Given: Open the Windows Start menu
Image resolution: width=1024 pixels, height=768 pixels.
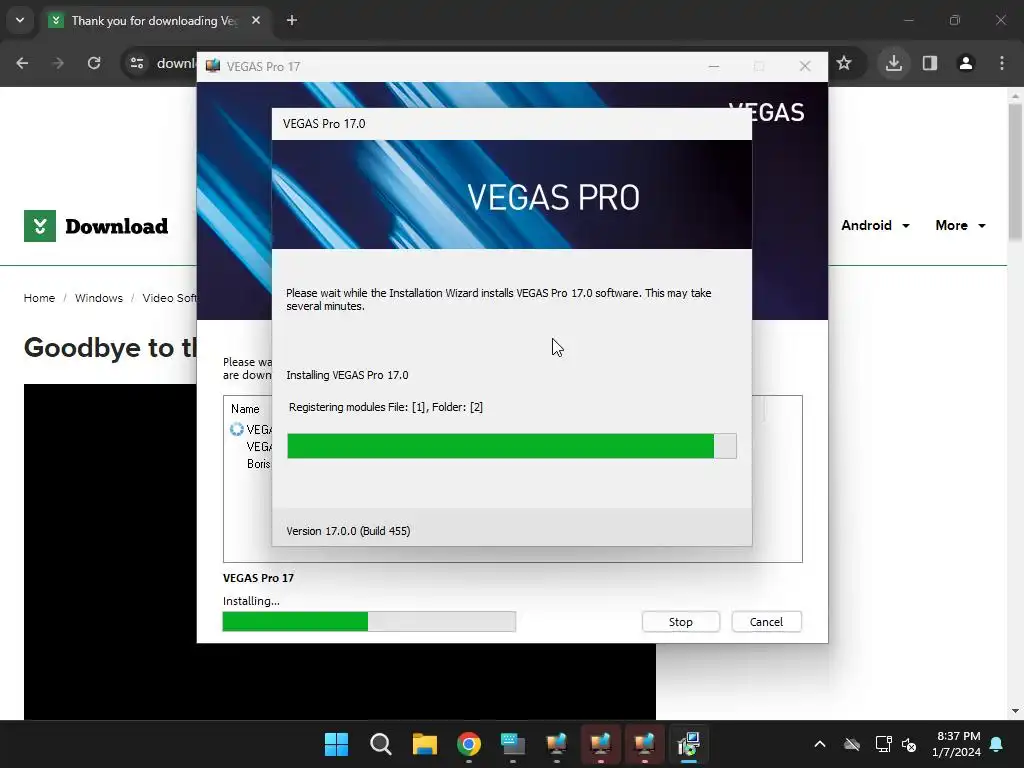Looking at the screenshot, I should [336, 744].
